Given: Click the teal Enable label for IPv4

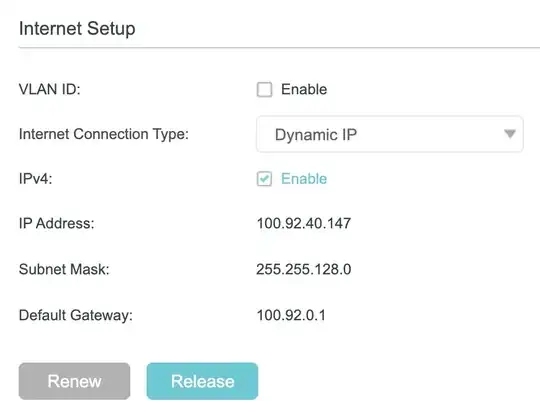Looking at the screenshot, I should click(304, 179).
